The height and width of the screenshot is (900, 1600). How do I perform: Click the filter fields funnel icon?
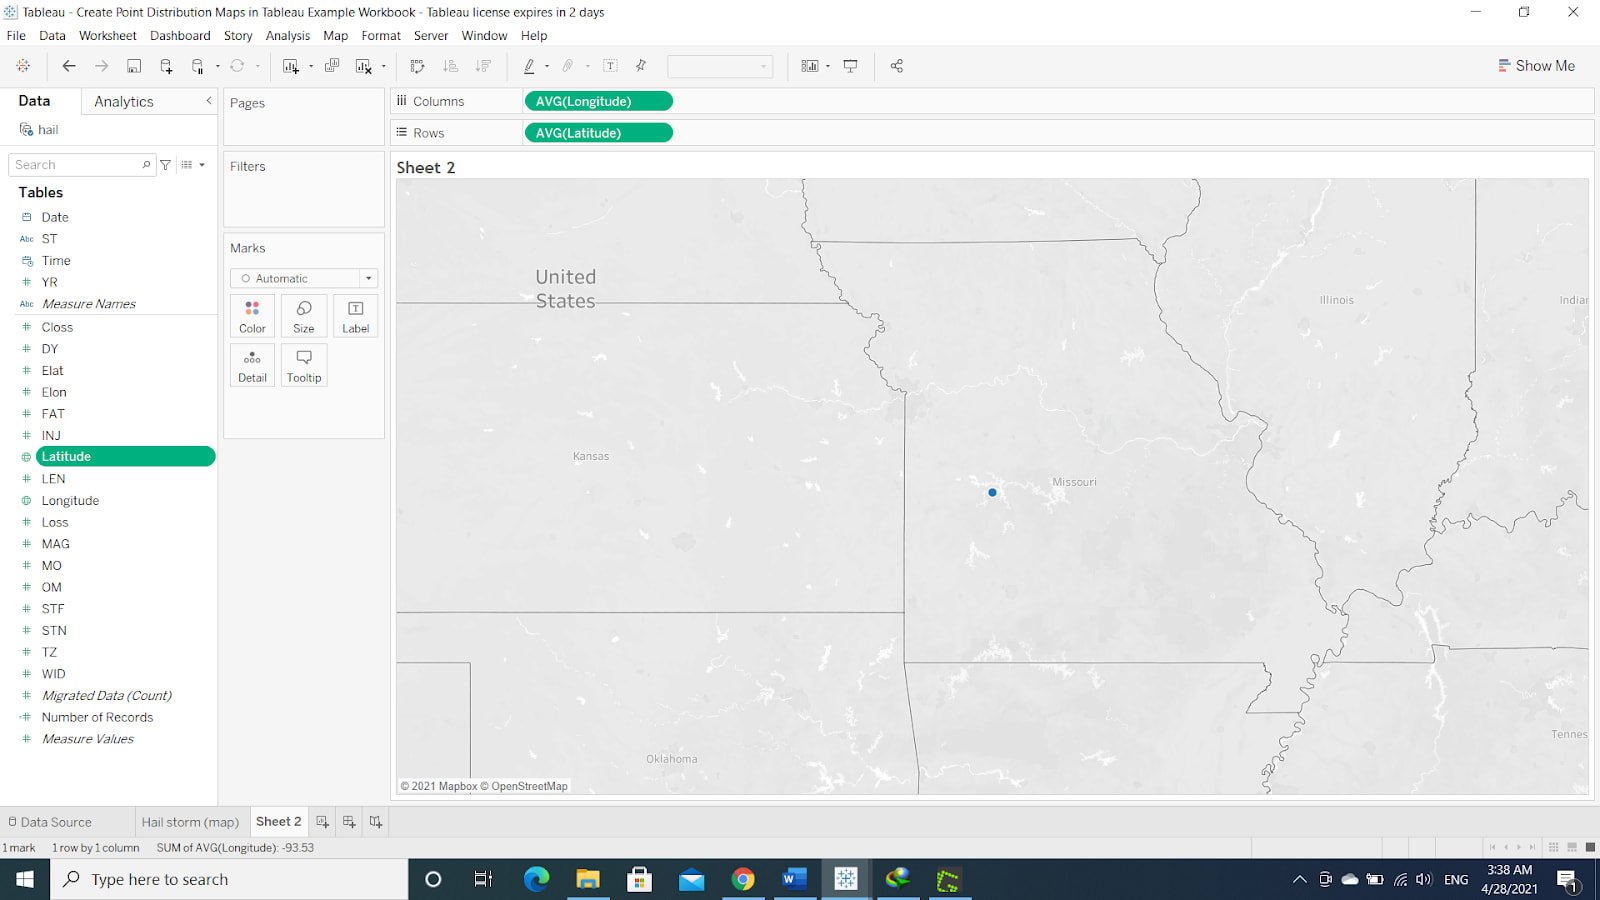point(166,165)
